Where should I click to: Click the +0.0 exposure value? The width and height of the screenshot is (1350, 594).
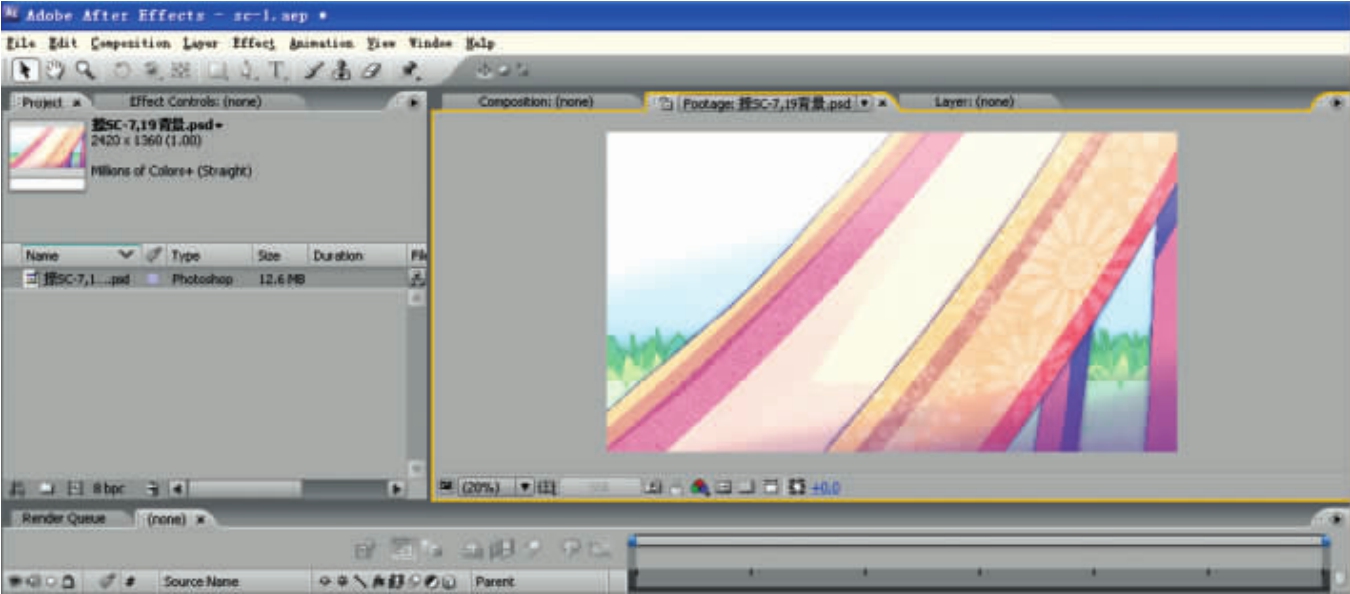826,487
